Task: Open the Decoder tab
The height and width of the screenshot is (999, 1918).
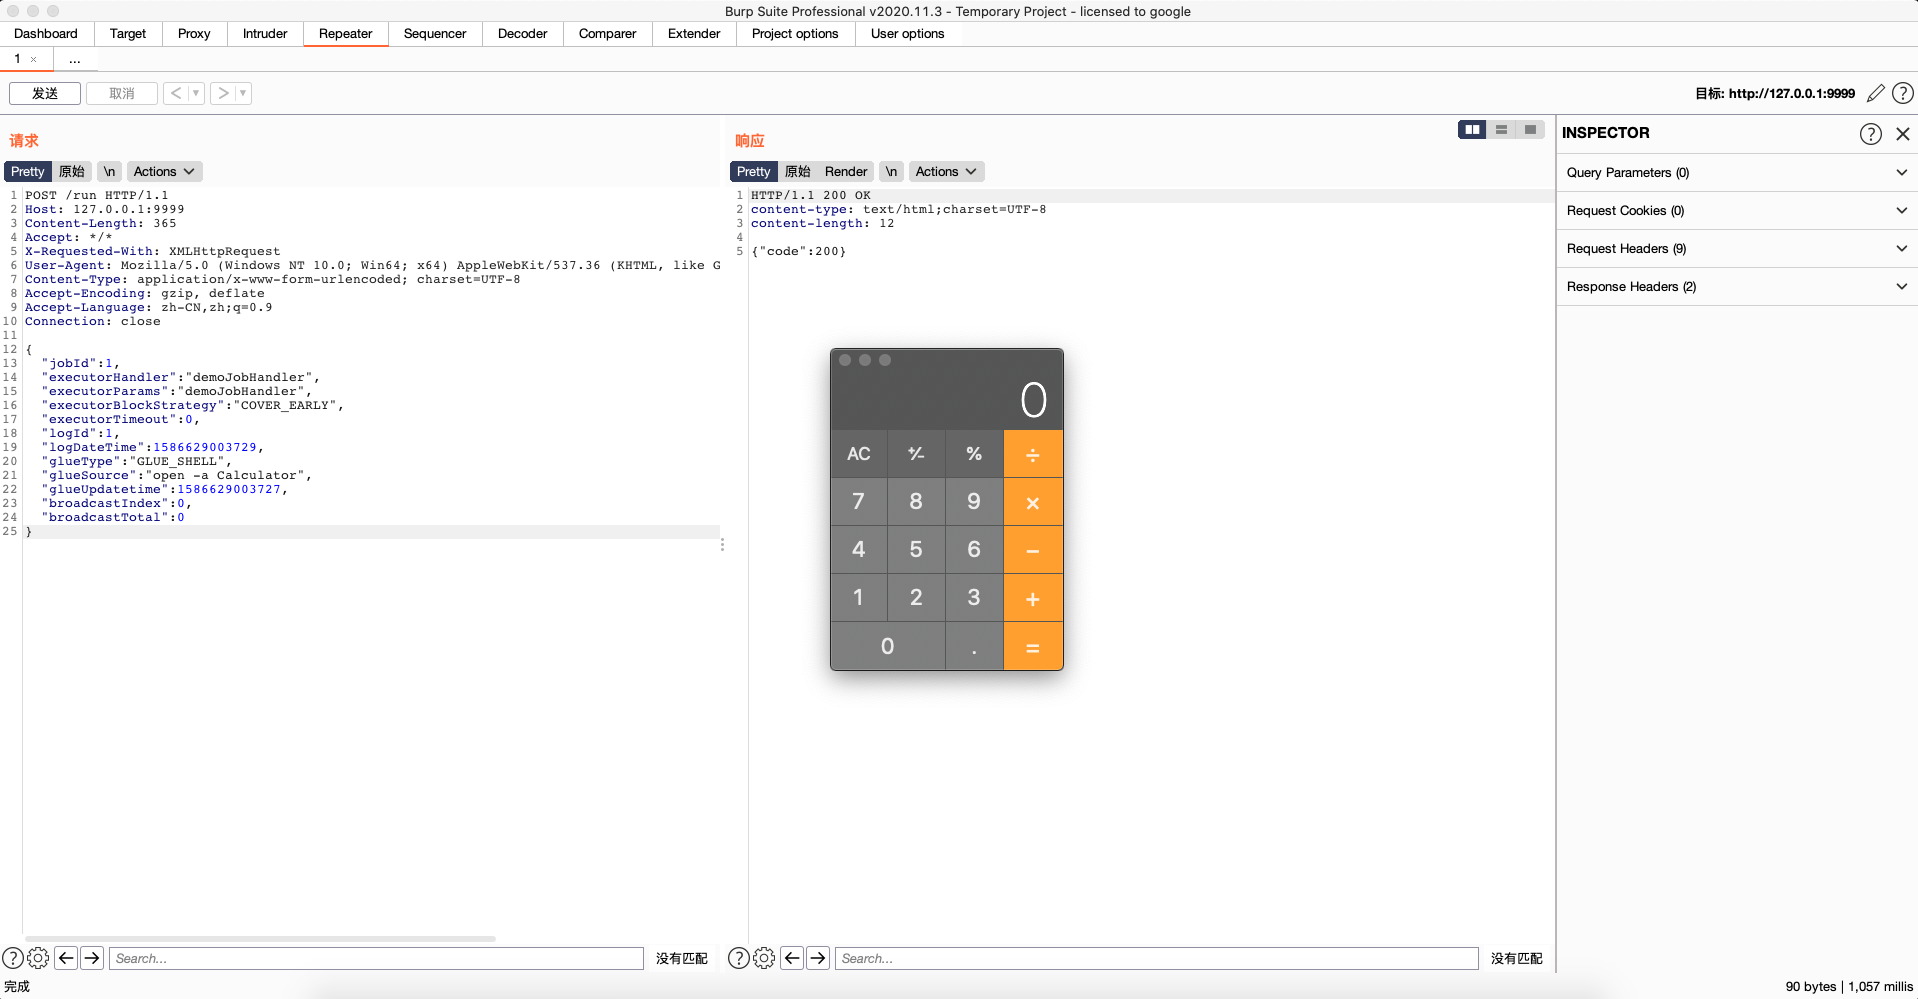Action: pyautogui.click(x=522, y=33)
